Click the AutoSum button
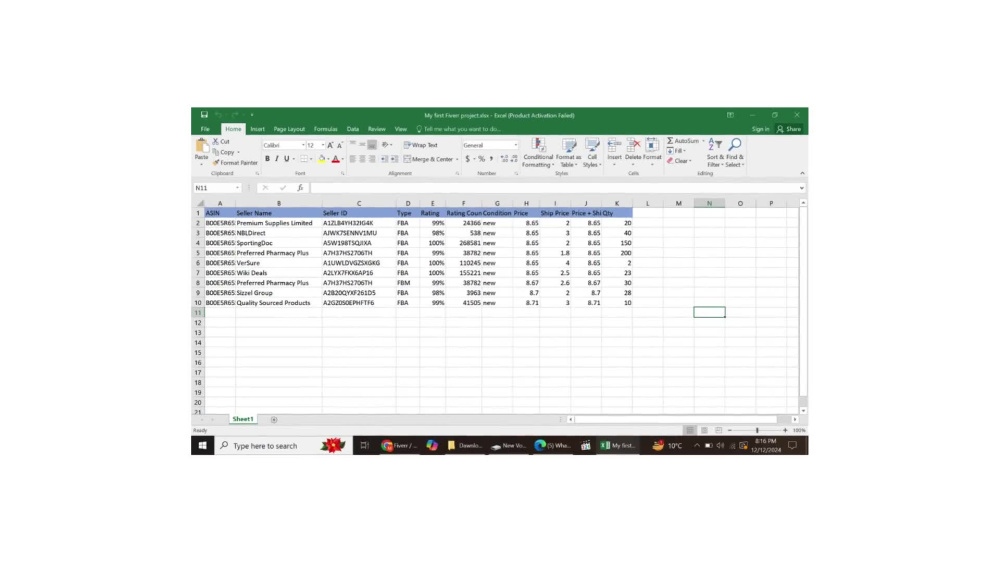This screenshot has height=563, width=1000. point(683,141)
